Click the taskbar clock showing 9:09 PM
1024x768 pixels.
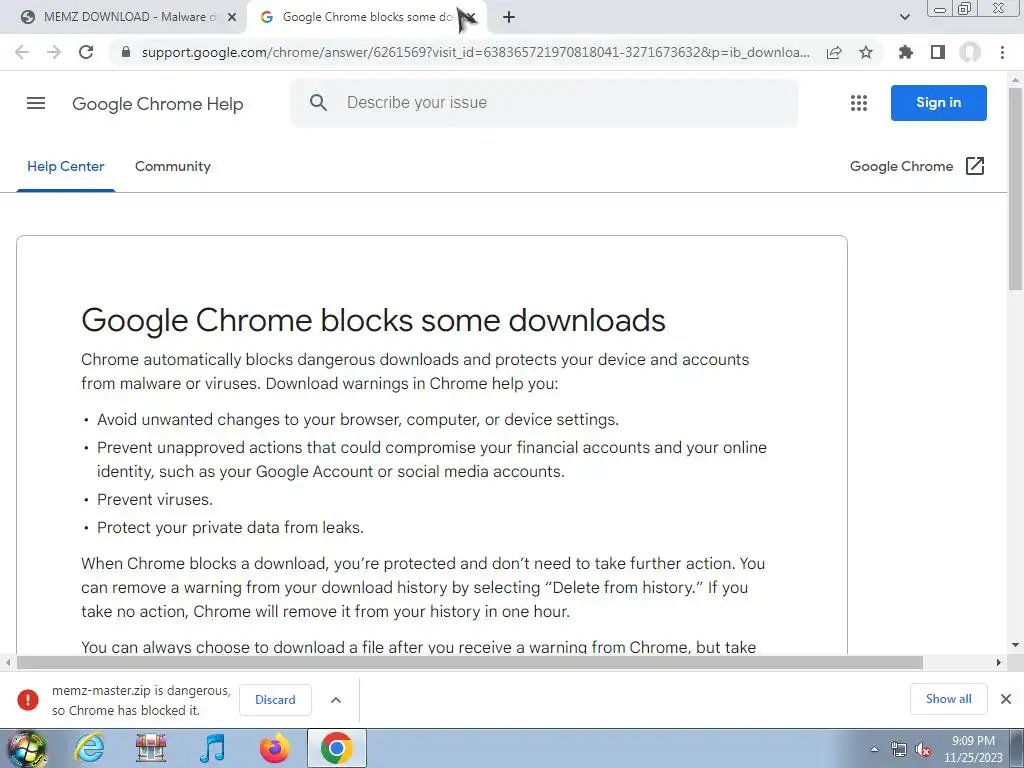pos(972,748)
